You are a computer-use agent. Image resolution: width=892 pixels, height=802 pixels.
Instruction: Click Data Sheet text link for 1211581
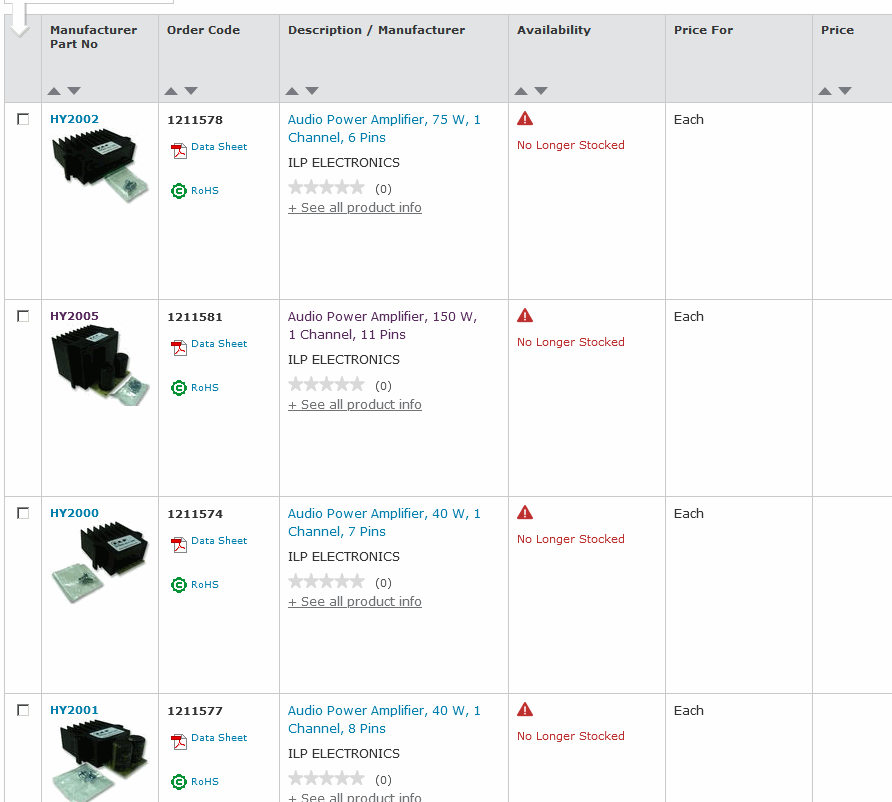pyautogui.click(x=219, y=344)
